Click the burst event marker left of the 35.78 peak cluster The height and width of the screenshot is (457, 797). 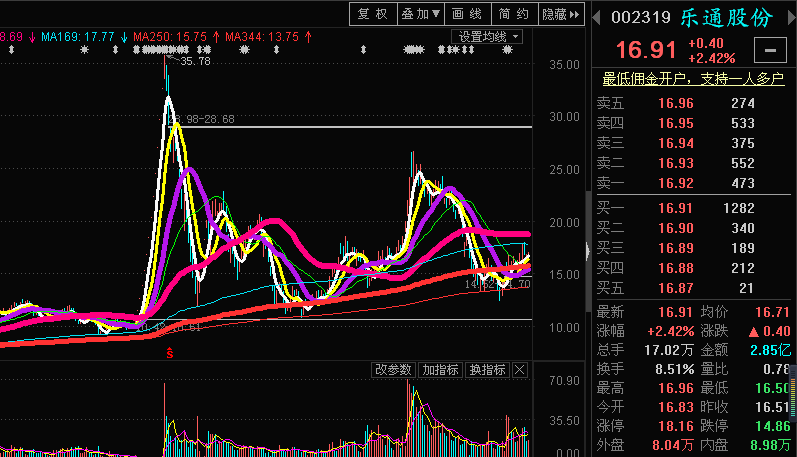[x=84, y=50]
